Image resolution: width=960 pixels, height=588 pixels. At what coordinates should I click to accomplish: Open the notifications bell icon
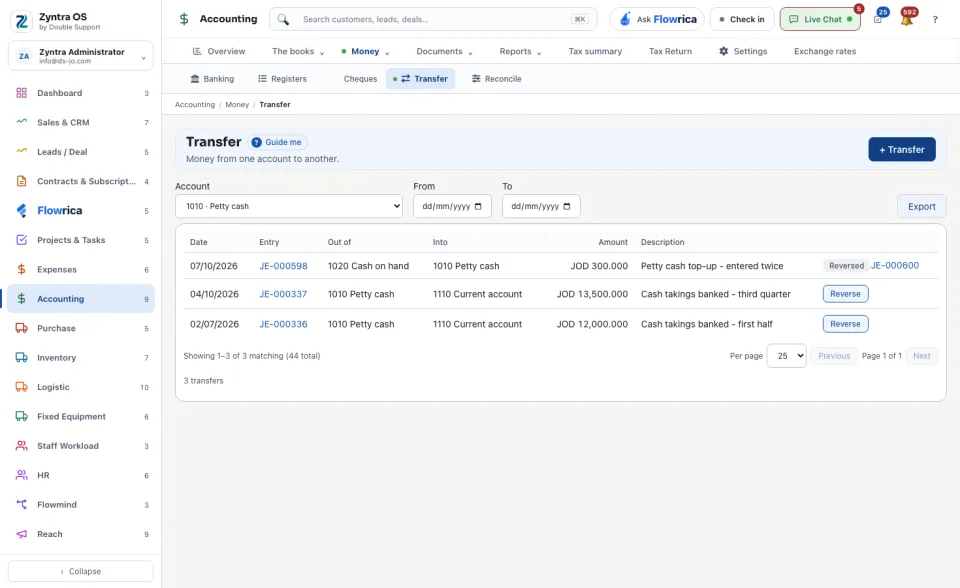(907, 20)
